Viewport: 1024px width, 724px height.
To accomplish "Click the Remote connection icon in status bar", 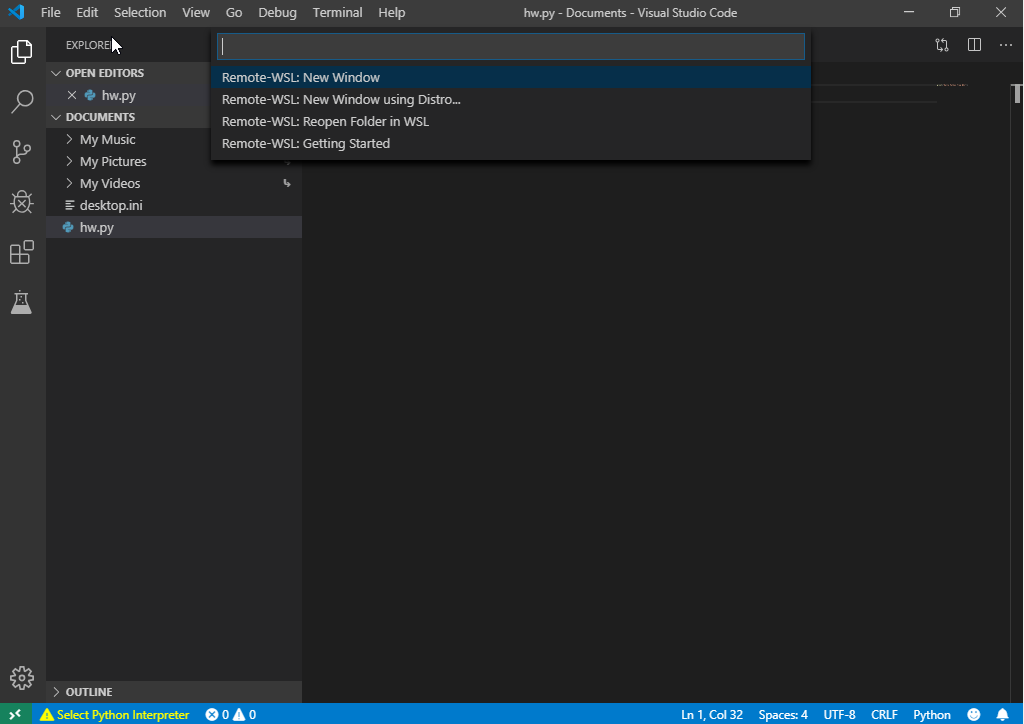I will pos(14,714).
